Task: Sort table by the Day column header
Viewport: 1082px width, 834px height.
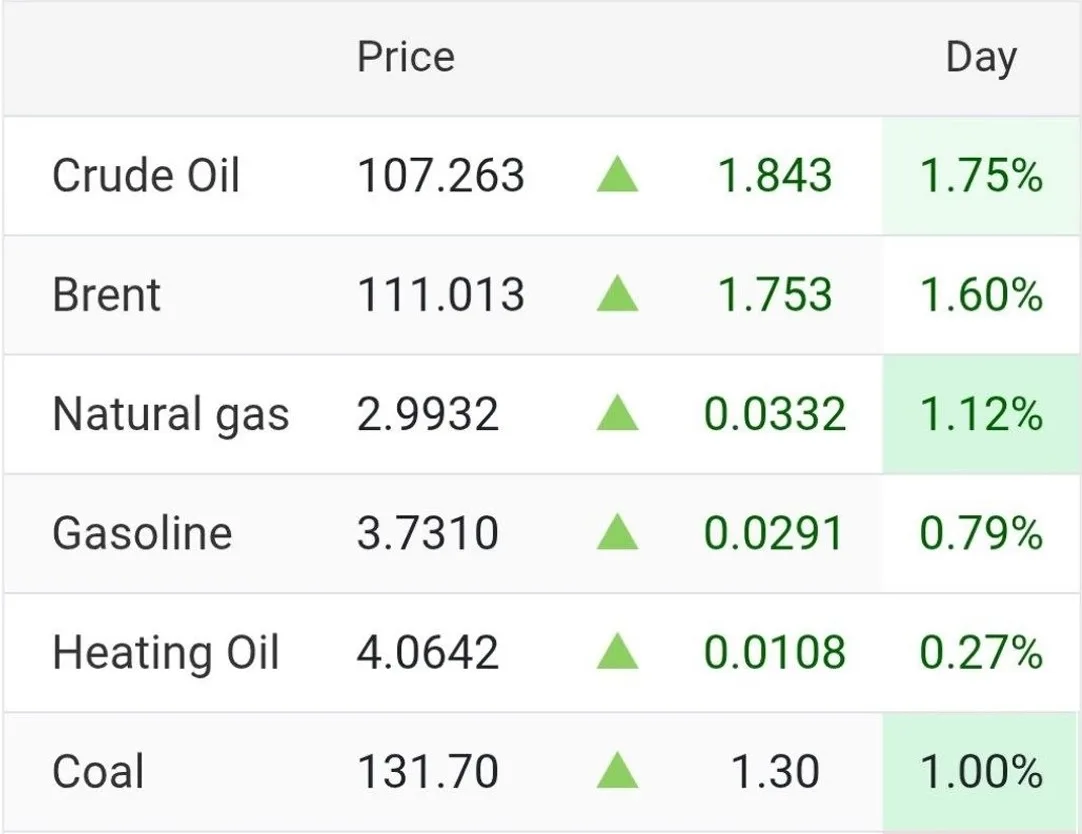Action: [x=981, y=59]
